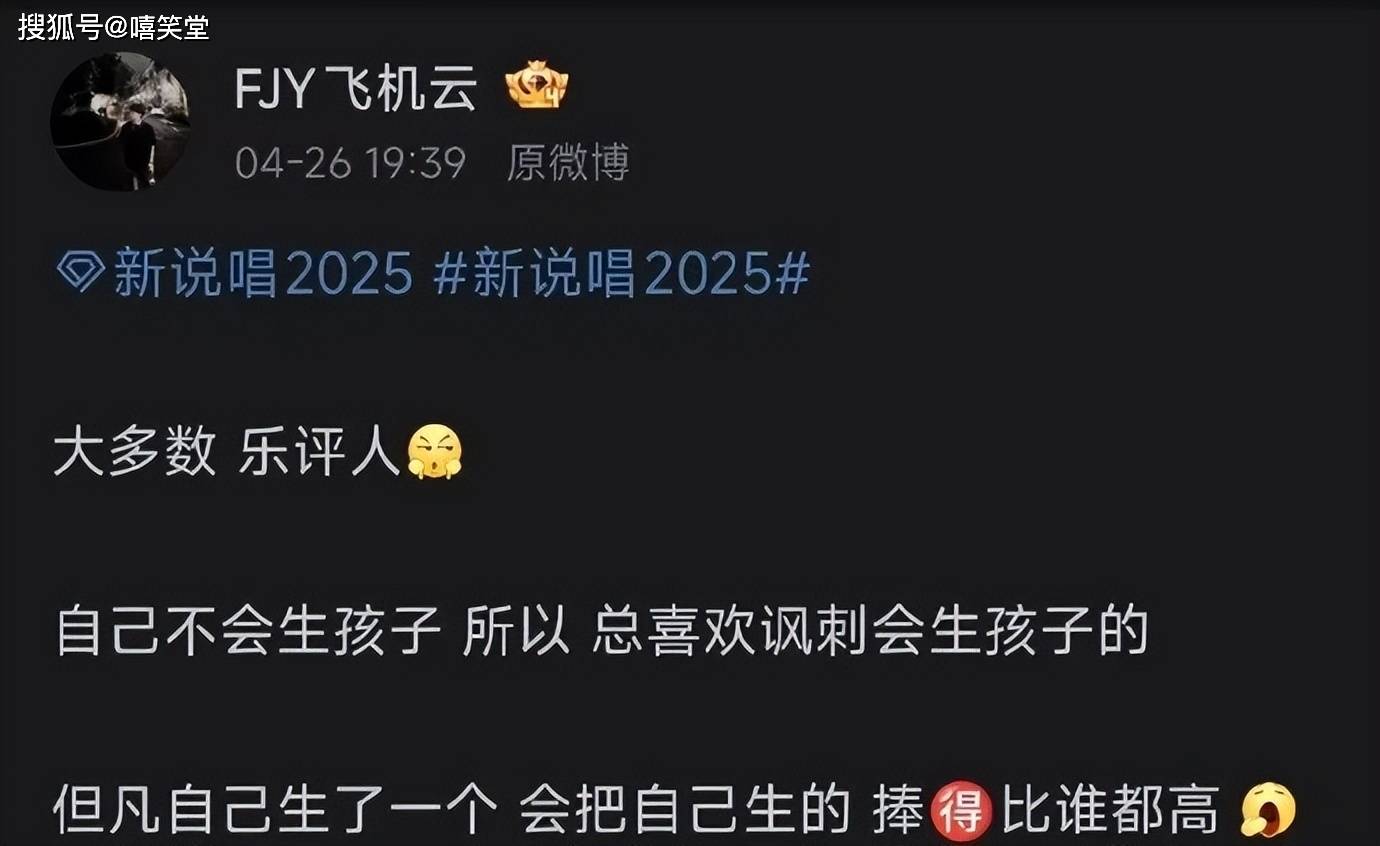Click the phrase 会把自己生的

click(685, 809)
